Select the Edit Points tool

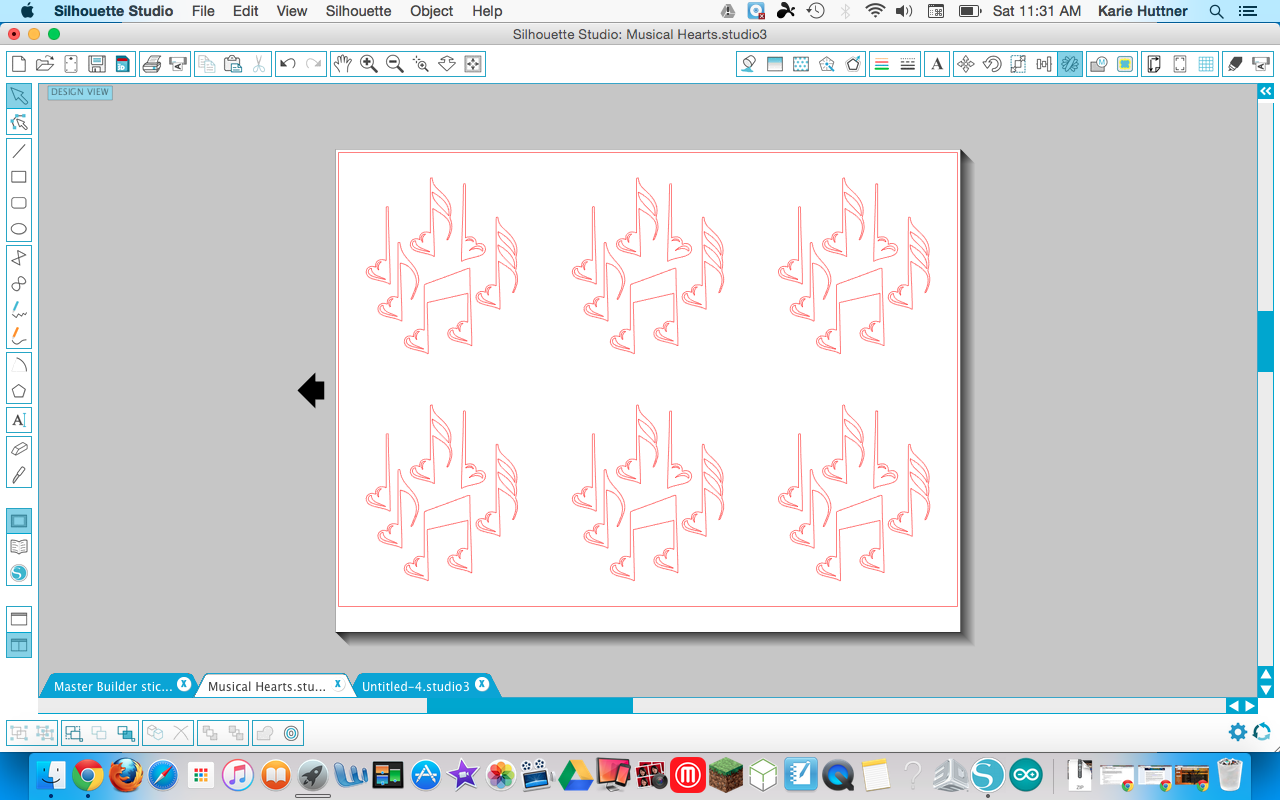pos(18,122)
